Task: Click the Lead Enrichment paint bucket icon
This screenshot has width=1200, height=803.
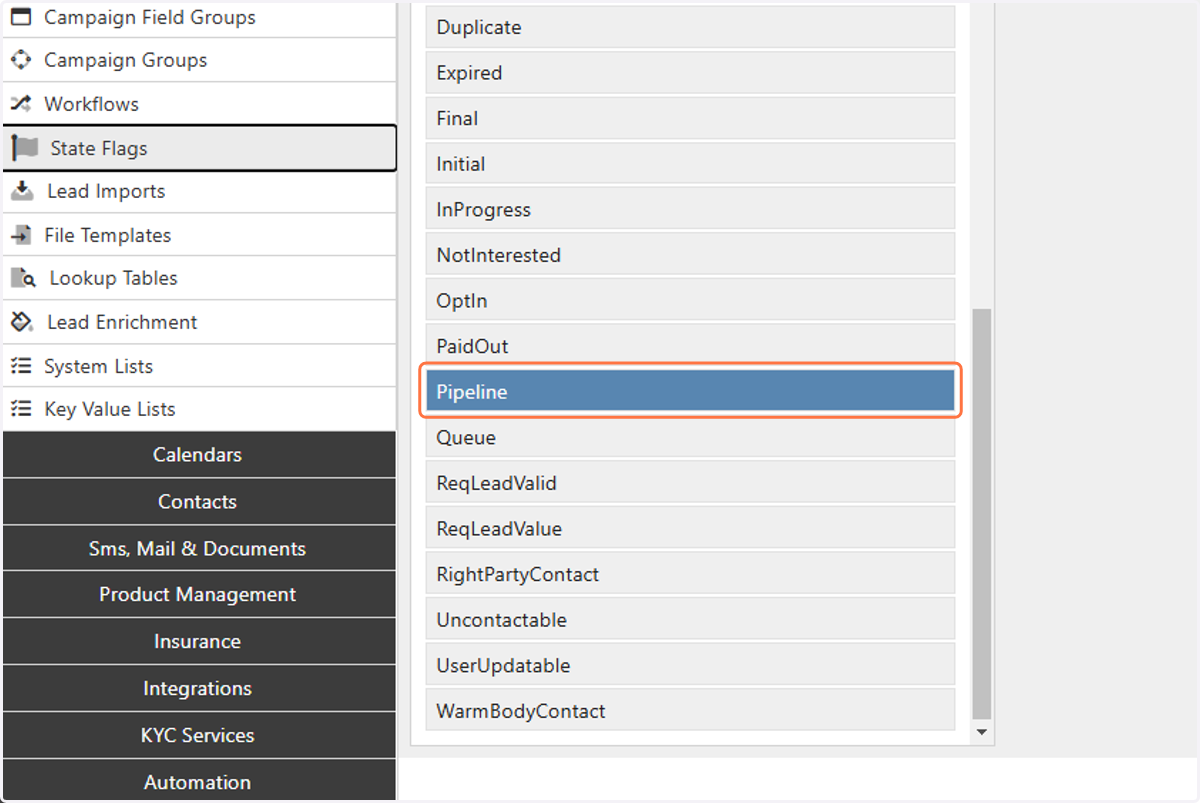Action: tap(22, 322)
